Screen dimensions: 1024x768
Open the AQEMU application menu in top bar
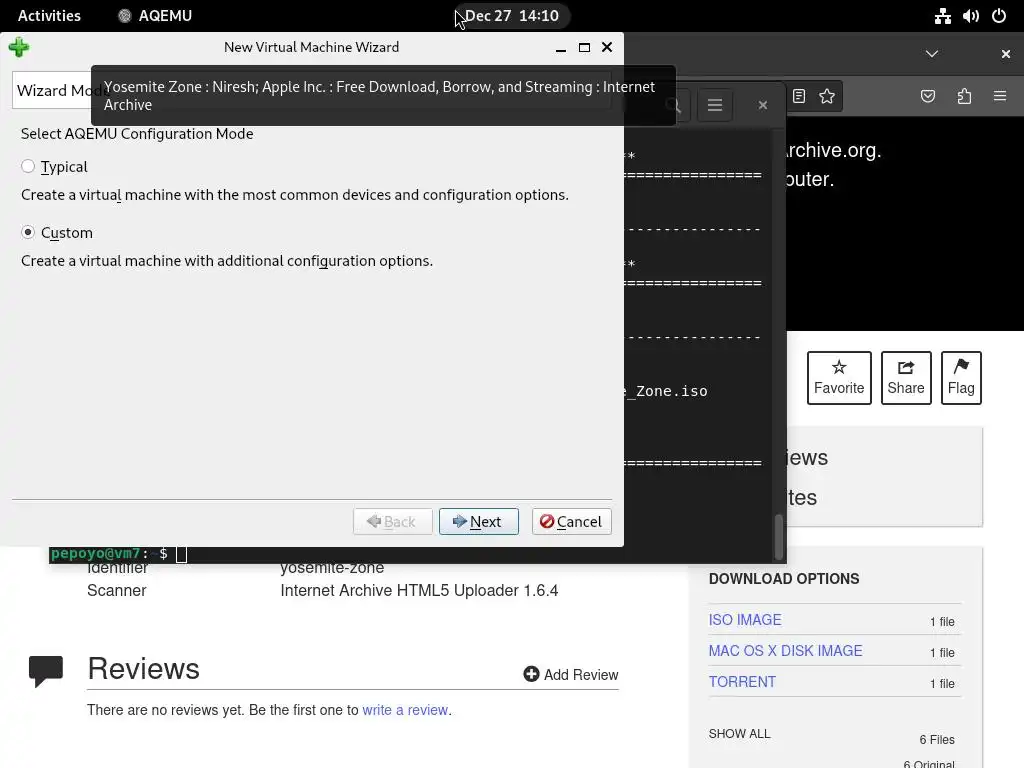click(x=155, y=16)
